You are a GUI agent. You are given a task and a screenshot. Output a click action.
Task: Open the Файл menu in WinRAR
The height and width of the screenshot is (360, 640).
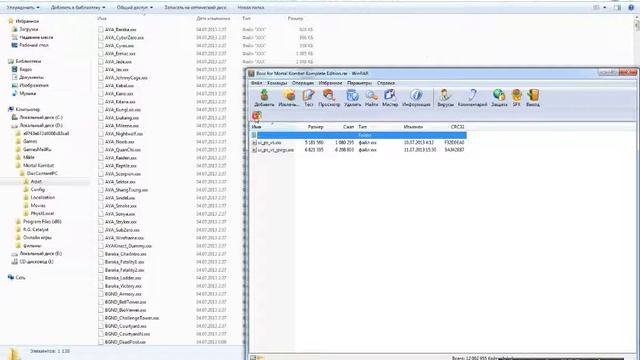[x=256, y=83]
